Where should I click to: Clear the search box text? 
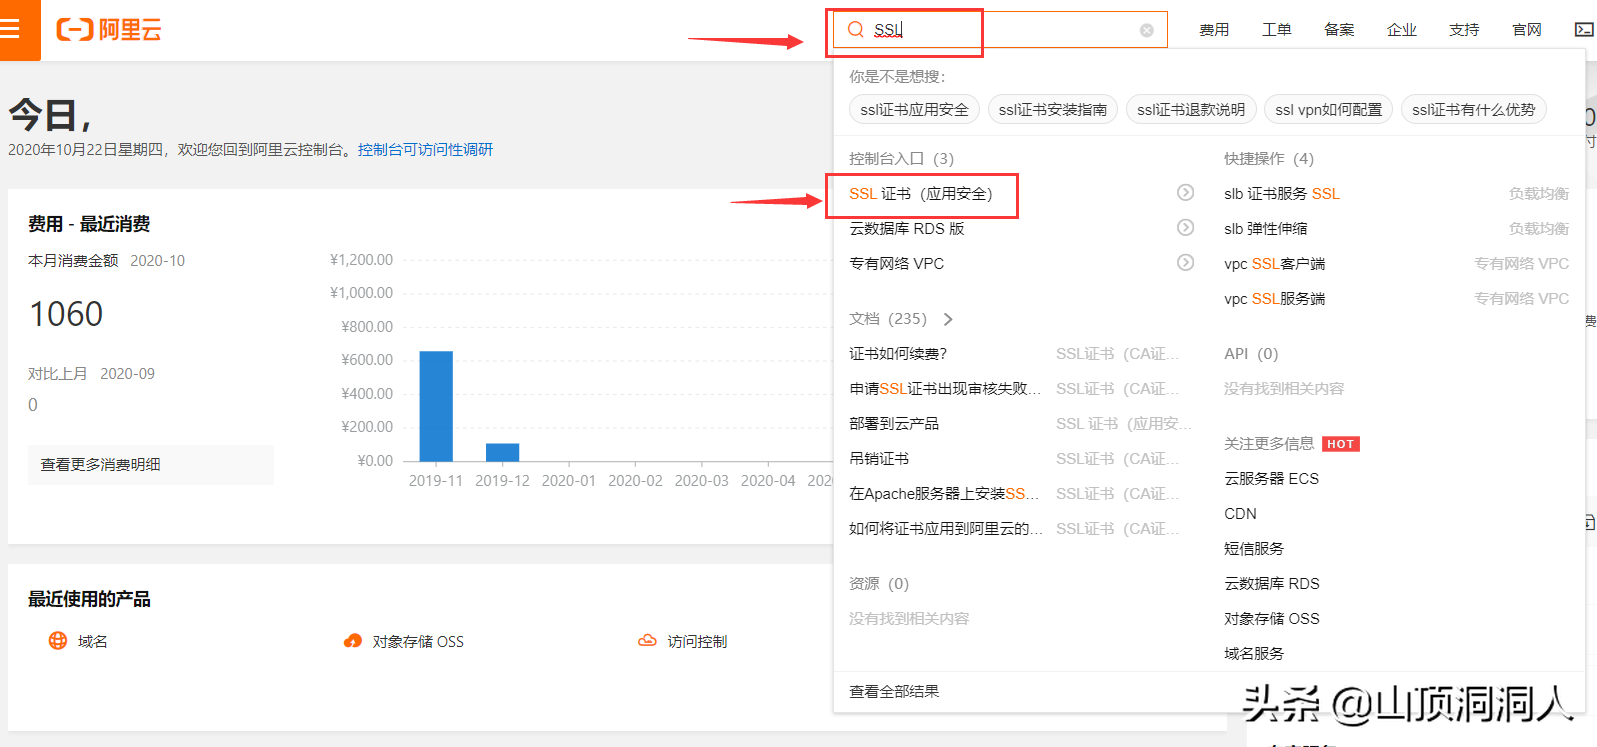coord(1146,30)
